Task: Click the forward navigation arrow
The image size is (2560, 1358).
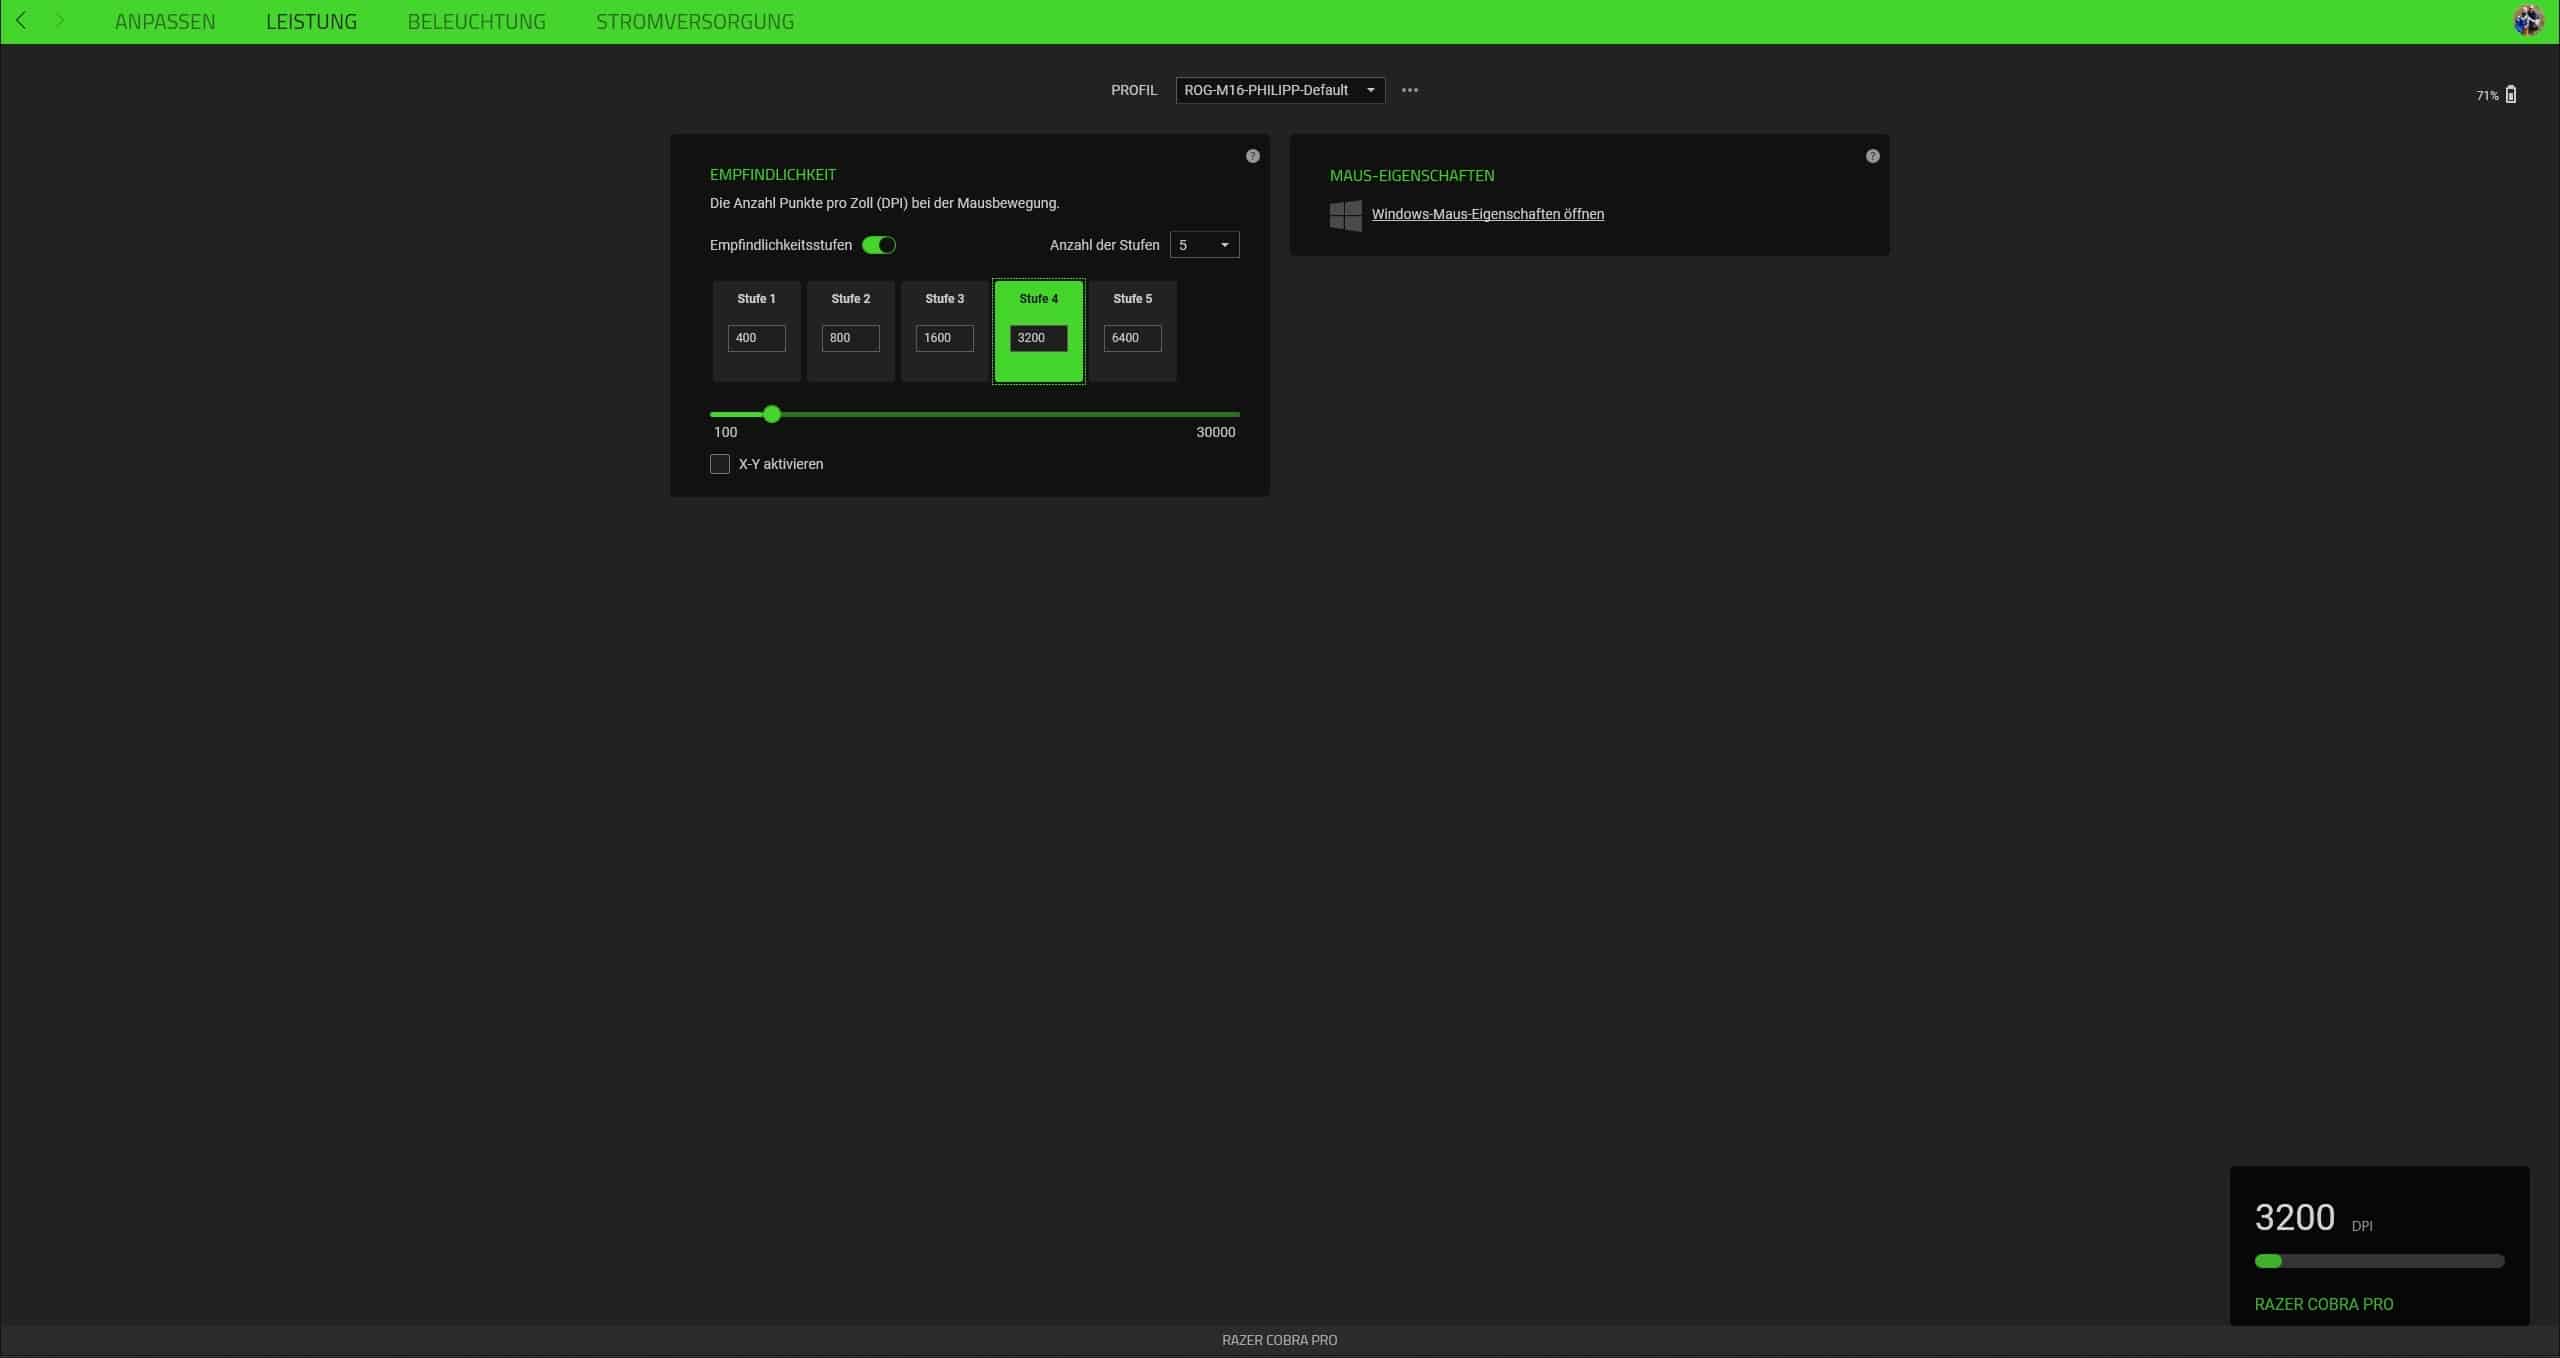Action: 60,20
